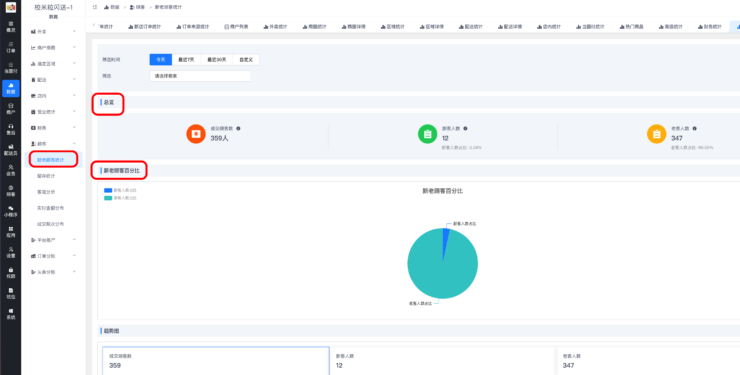Open 权限 permissions in the dark rail

[x=10, y=273]
